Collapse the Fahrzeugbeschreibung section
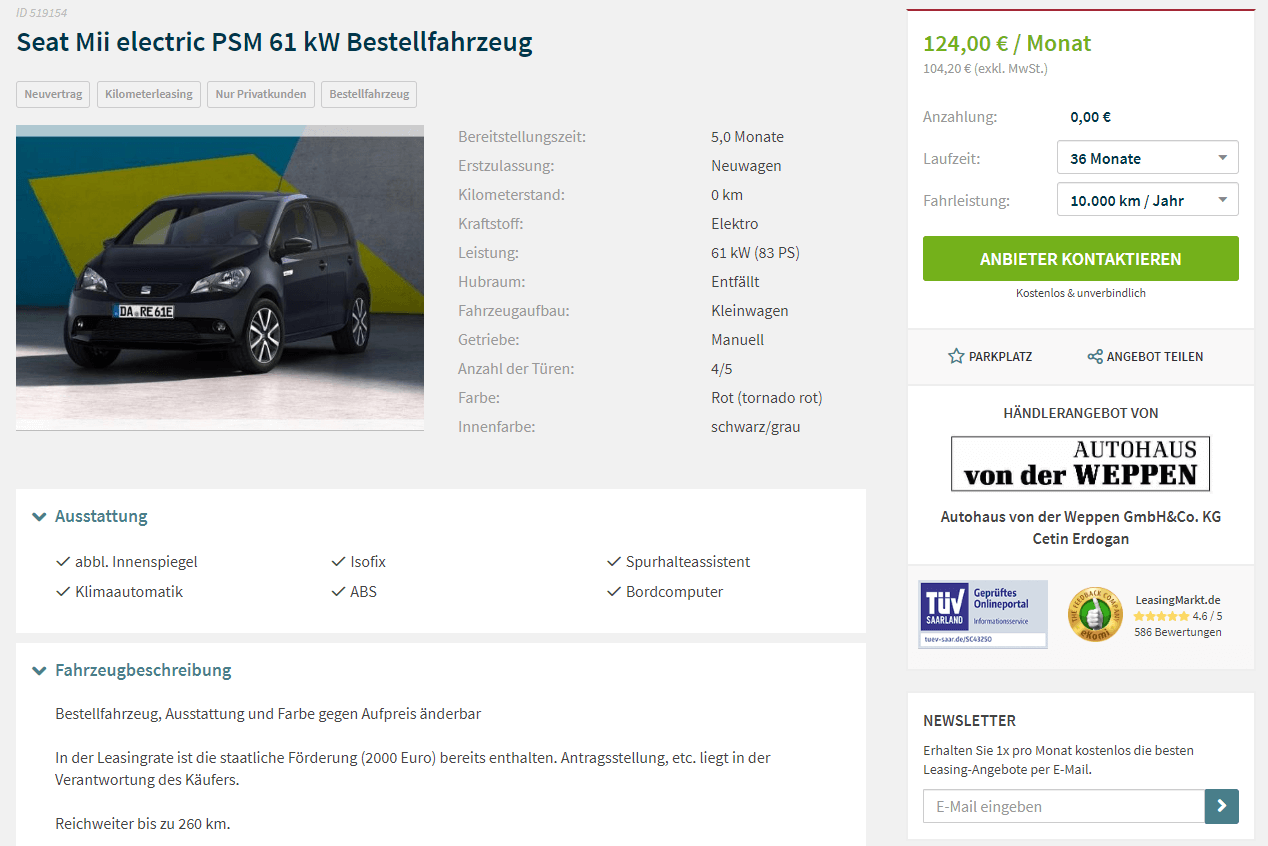1268x846 pixels. point(132,670)
